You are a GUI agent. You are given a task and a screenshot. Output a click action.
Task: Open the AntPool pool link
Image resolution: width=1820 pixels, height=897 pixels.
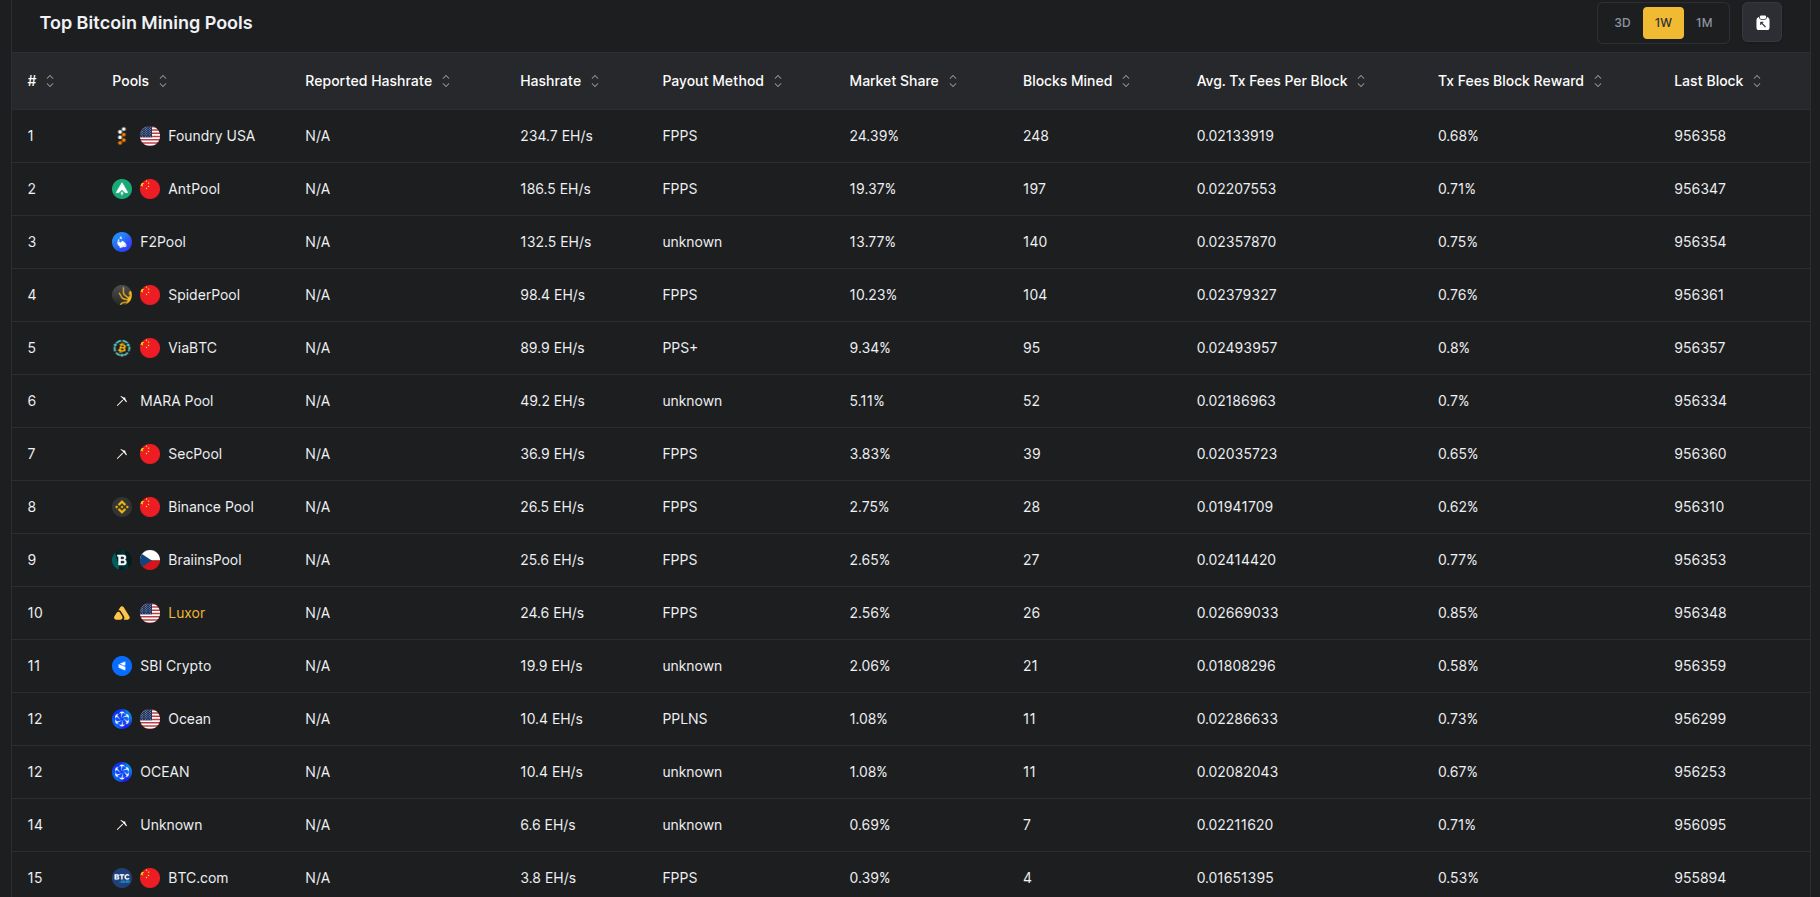[194, 189]
